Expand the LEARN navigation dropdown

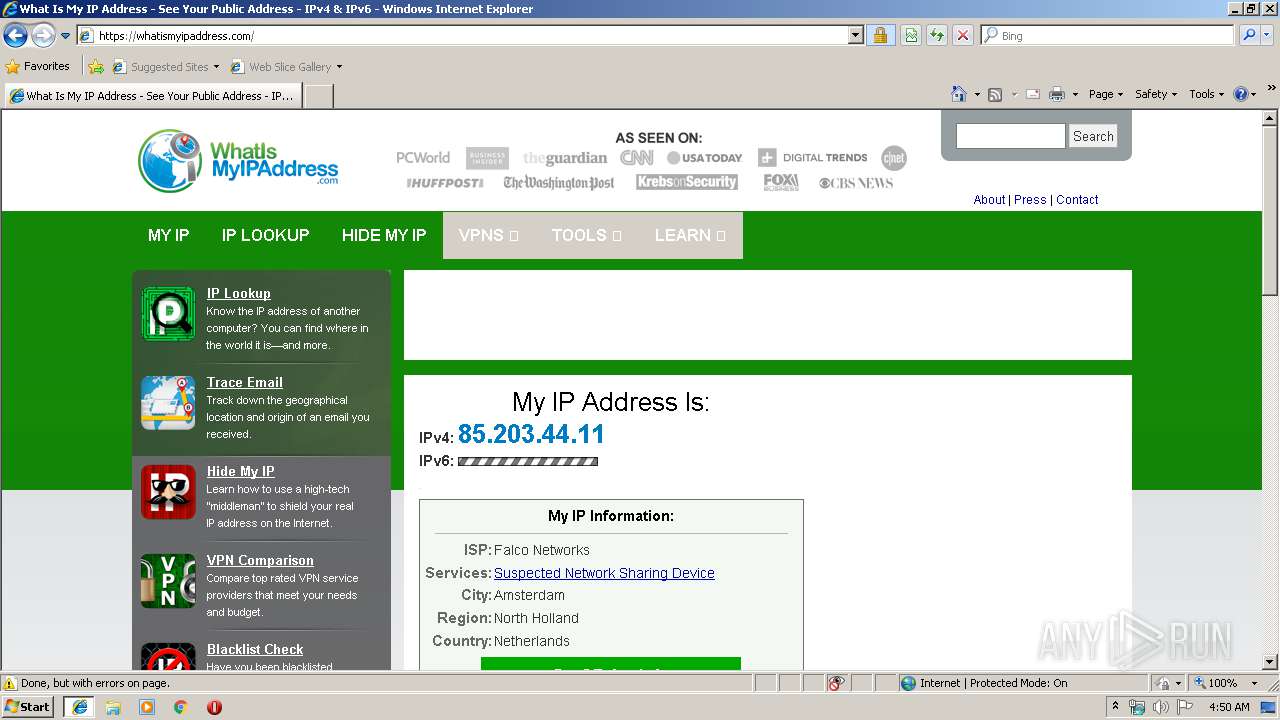[x=690, y=235]
